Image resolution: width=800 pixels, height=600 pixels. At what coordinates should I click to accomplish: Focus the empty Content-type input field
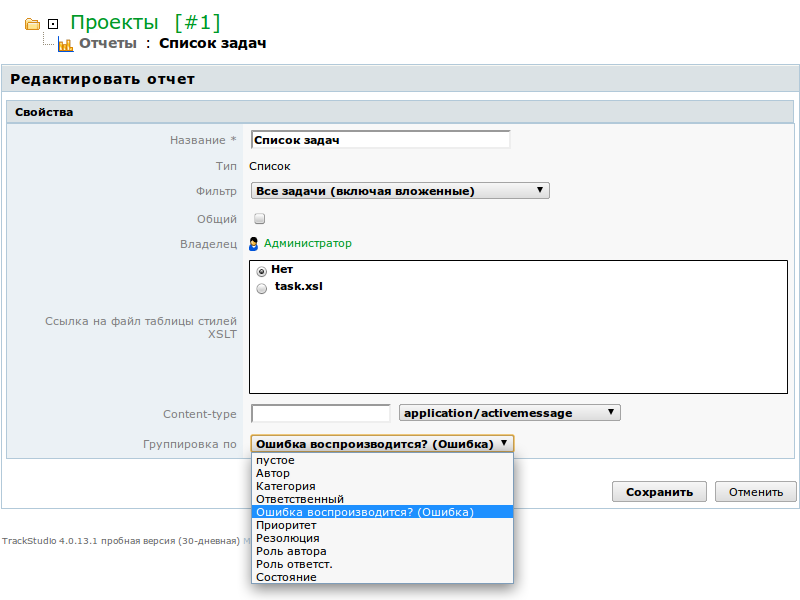(x=320, y=413)
